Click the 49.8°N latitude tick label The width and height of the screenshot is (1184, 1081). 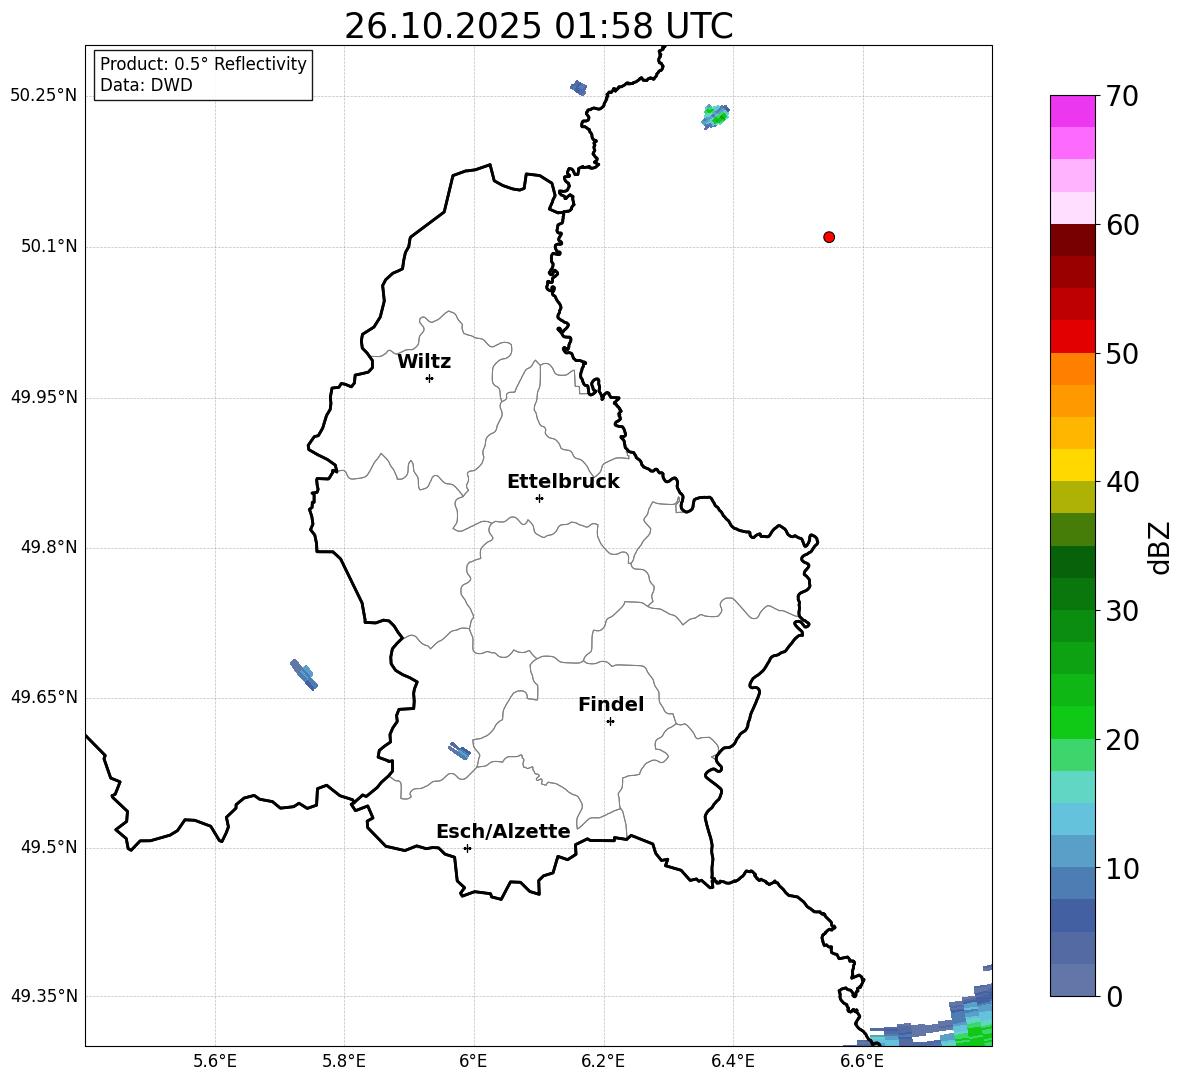tap(49, 547)
